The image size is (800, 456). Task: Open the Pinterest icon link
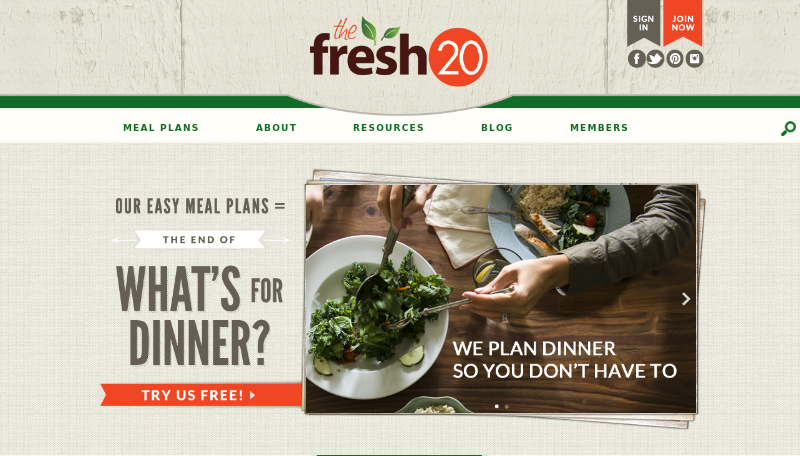(x=674, y=59)
